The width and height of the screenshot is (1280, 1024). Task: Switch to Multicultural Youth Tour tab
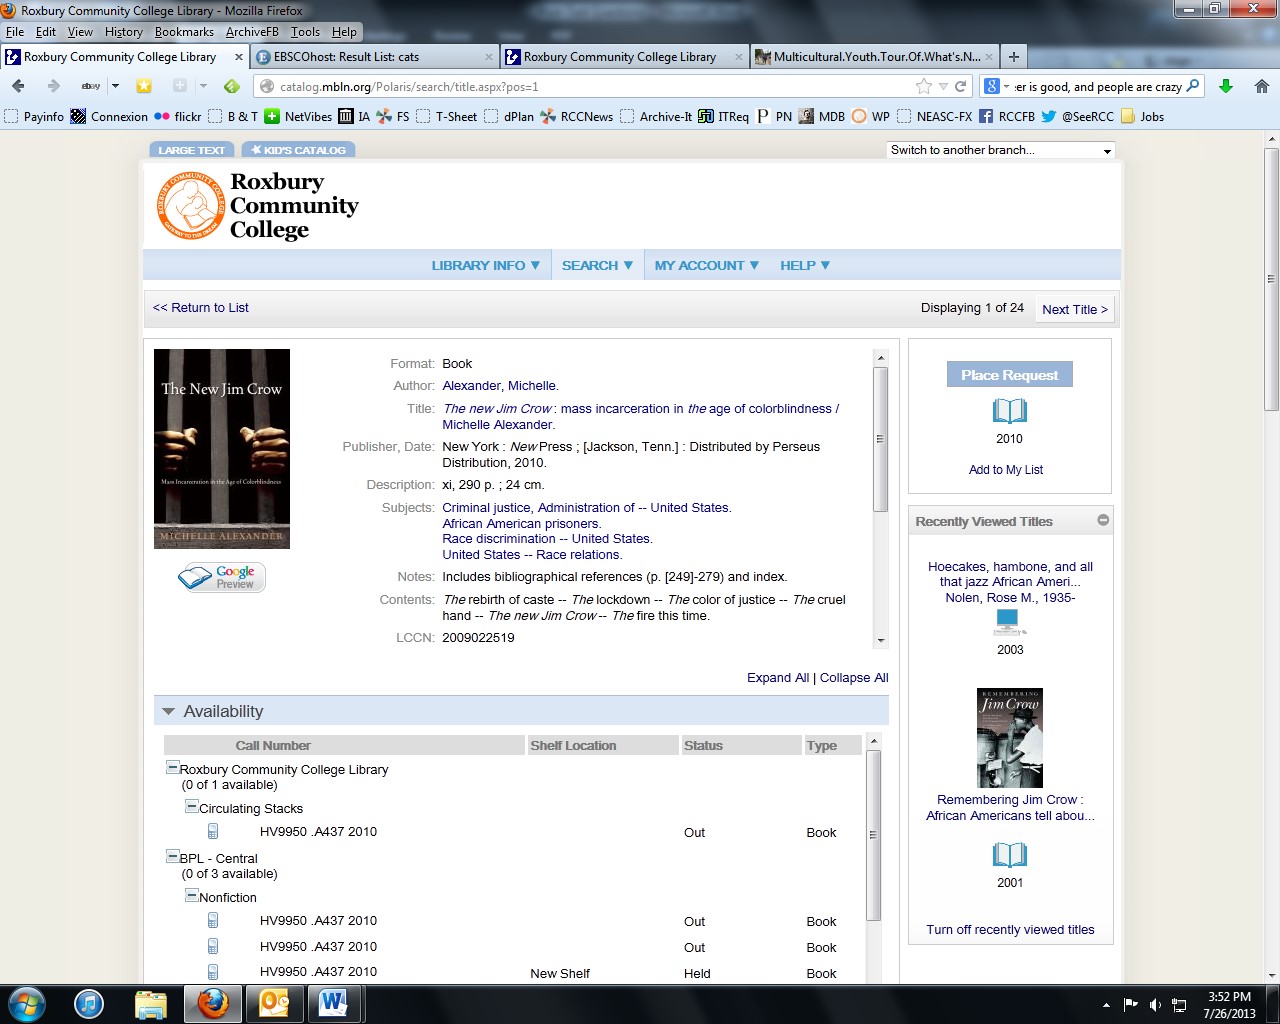(874, 57)
